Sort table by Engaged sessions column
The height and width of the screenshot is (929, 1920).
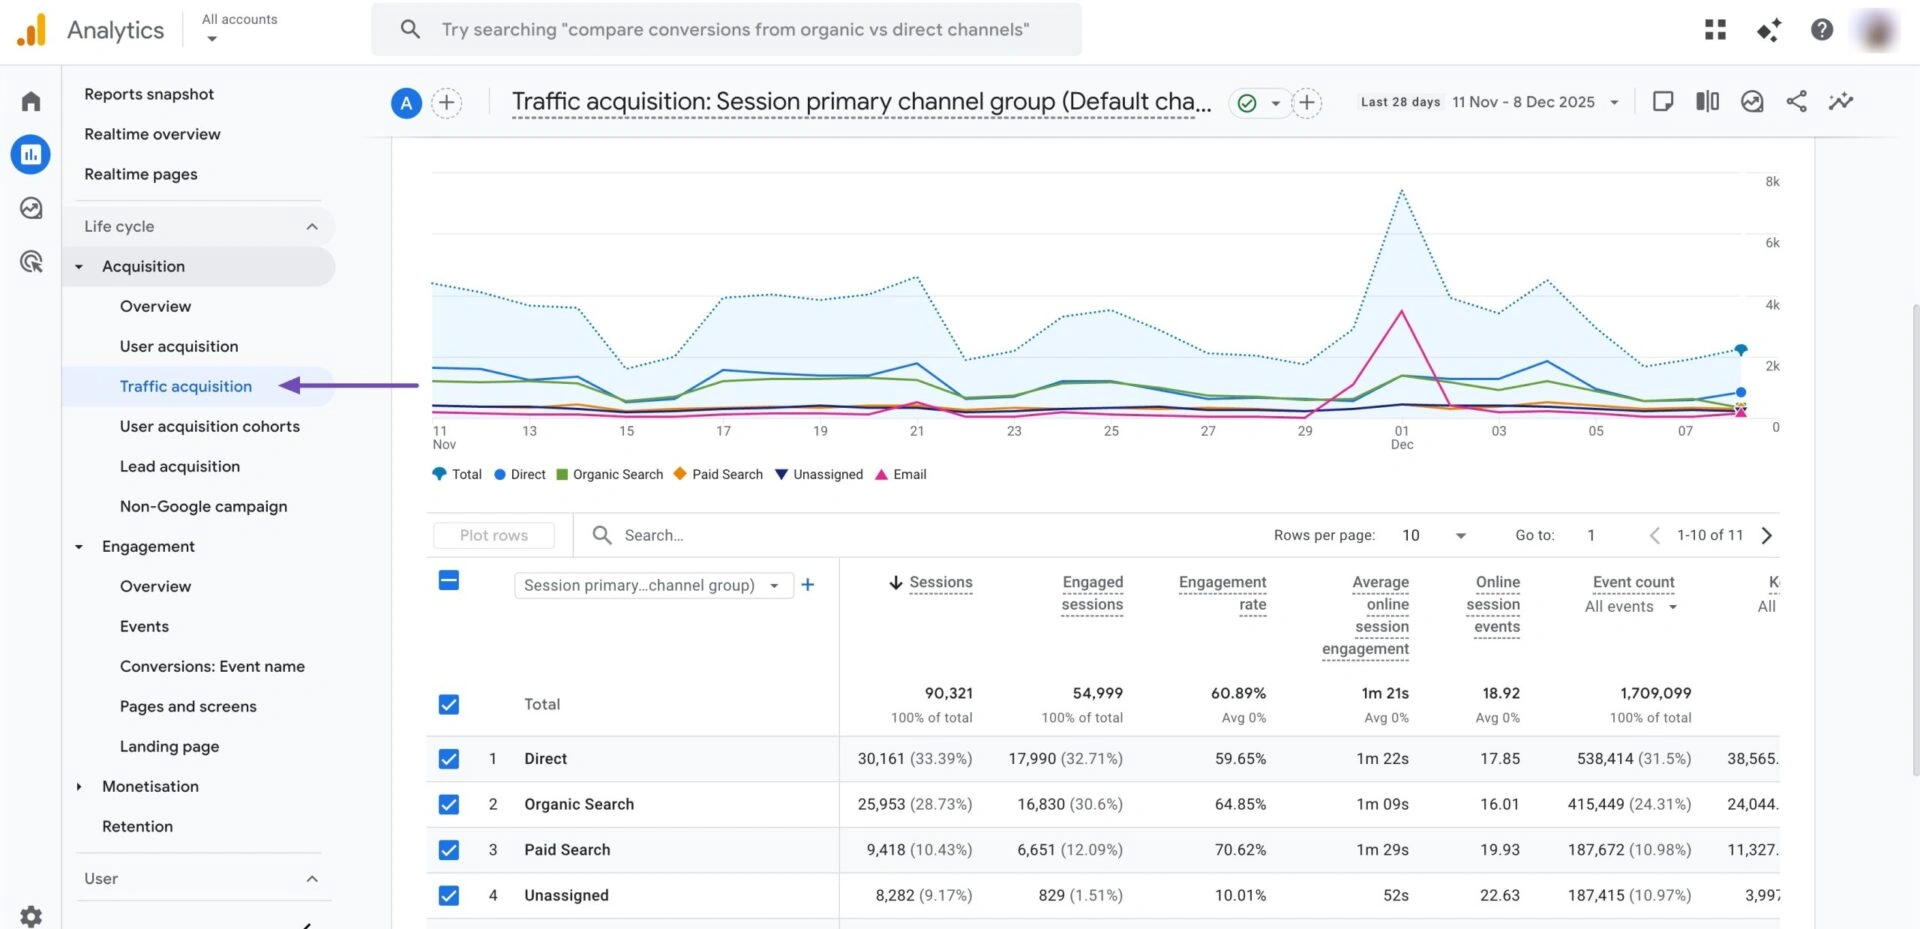[x=1092, y=593]
